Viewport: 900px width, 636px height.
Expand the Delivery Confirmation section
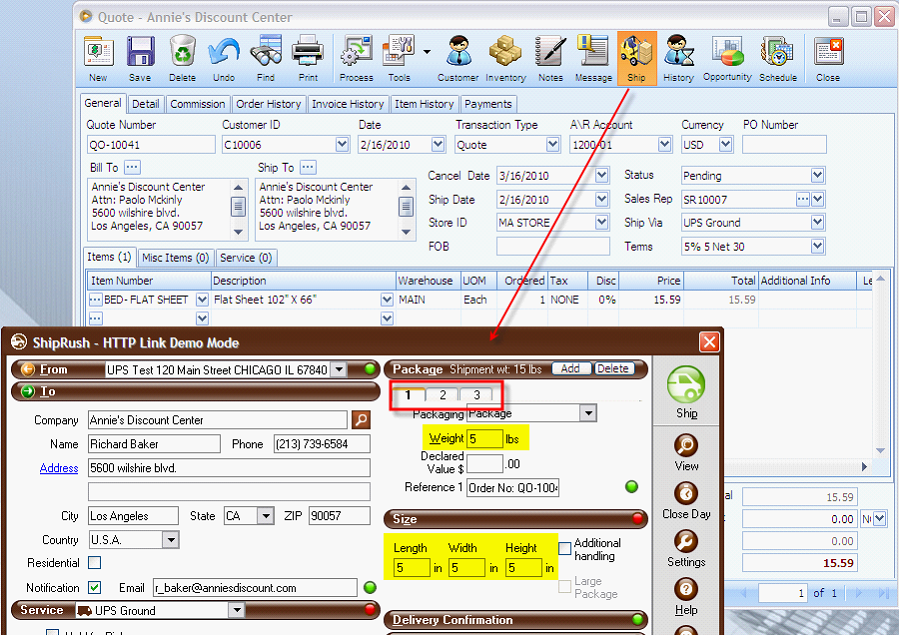(x=515, y=620)
